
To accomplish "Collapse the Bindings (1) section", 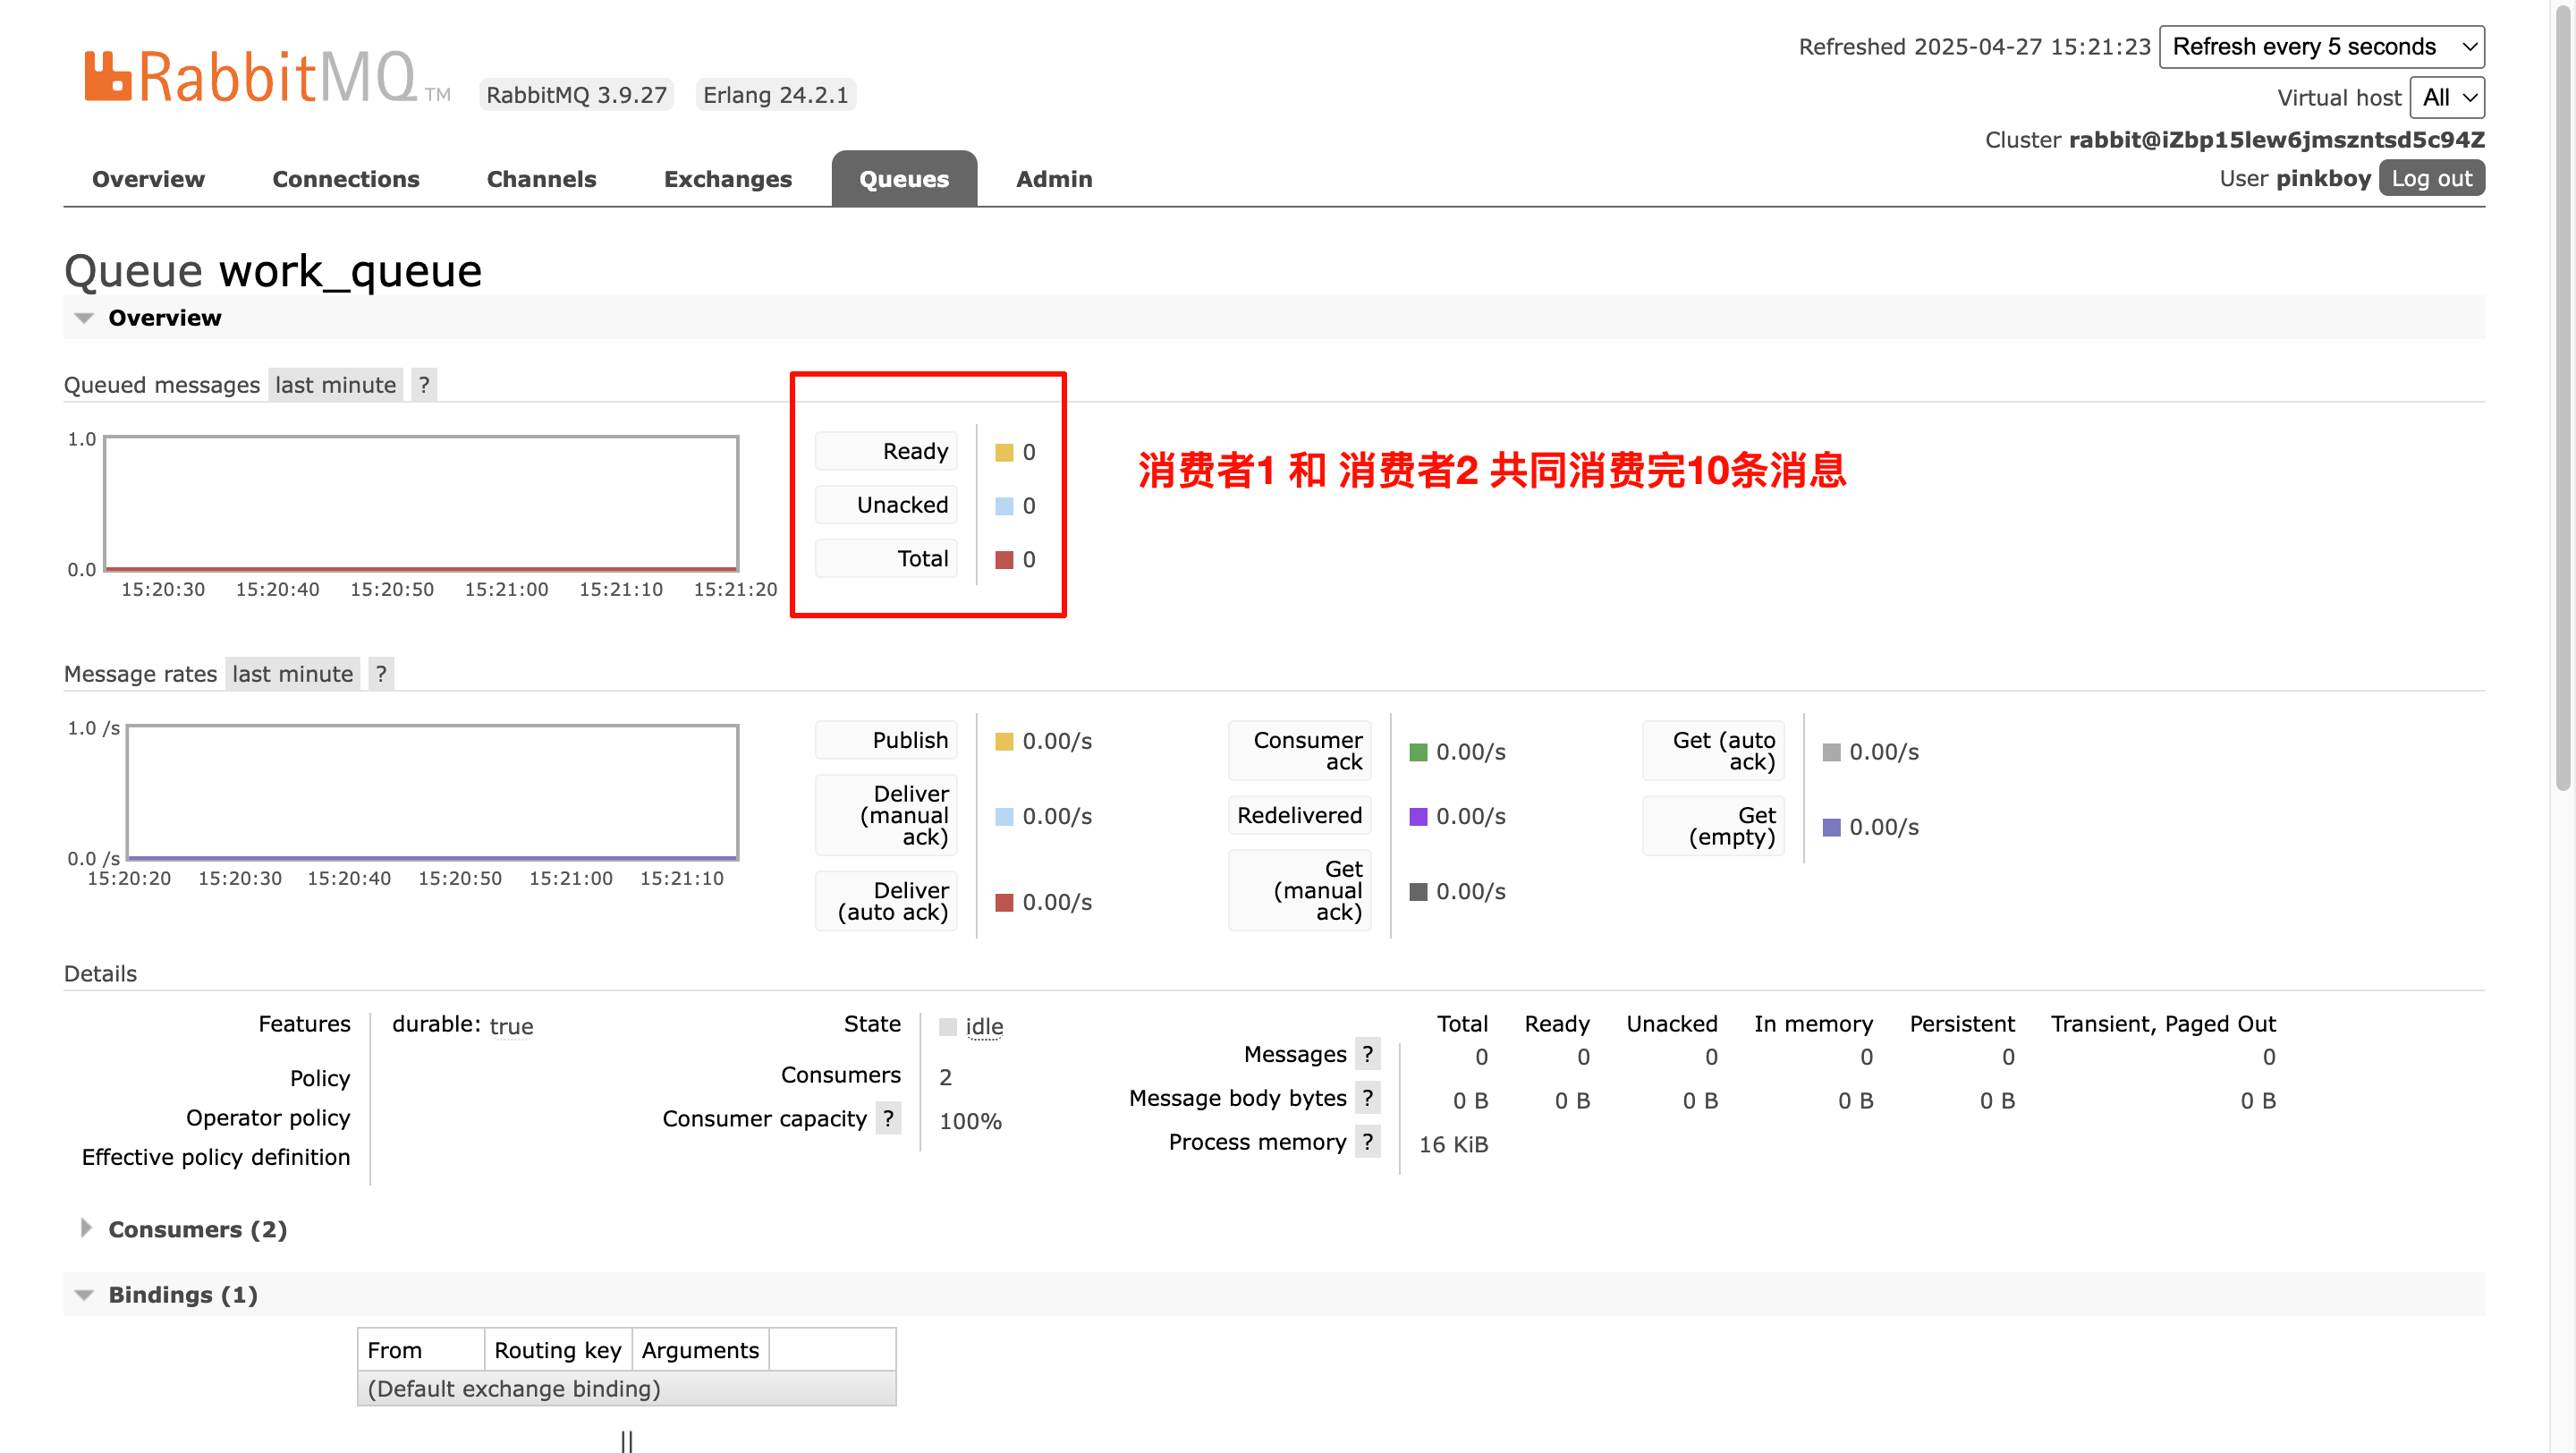I will 182,1295.
